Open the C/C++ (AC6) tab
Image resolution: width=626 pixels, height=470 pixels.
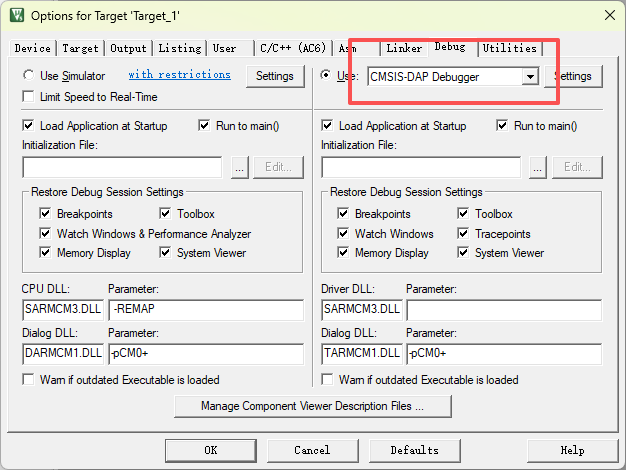[x=291, y=48]
